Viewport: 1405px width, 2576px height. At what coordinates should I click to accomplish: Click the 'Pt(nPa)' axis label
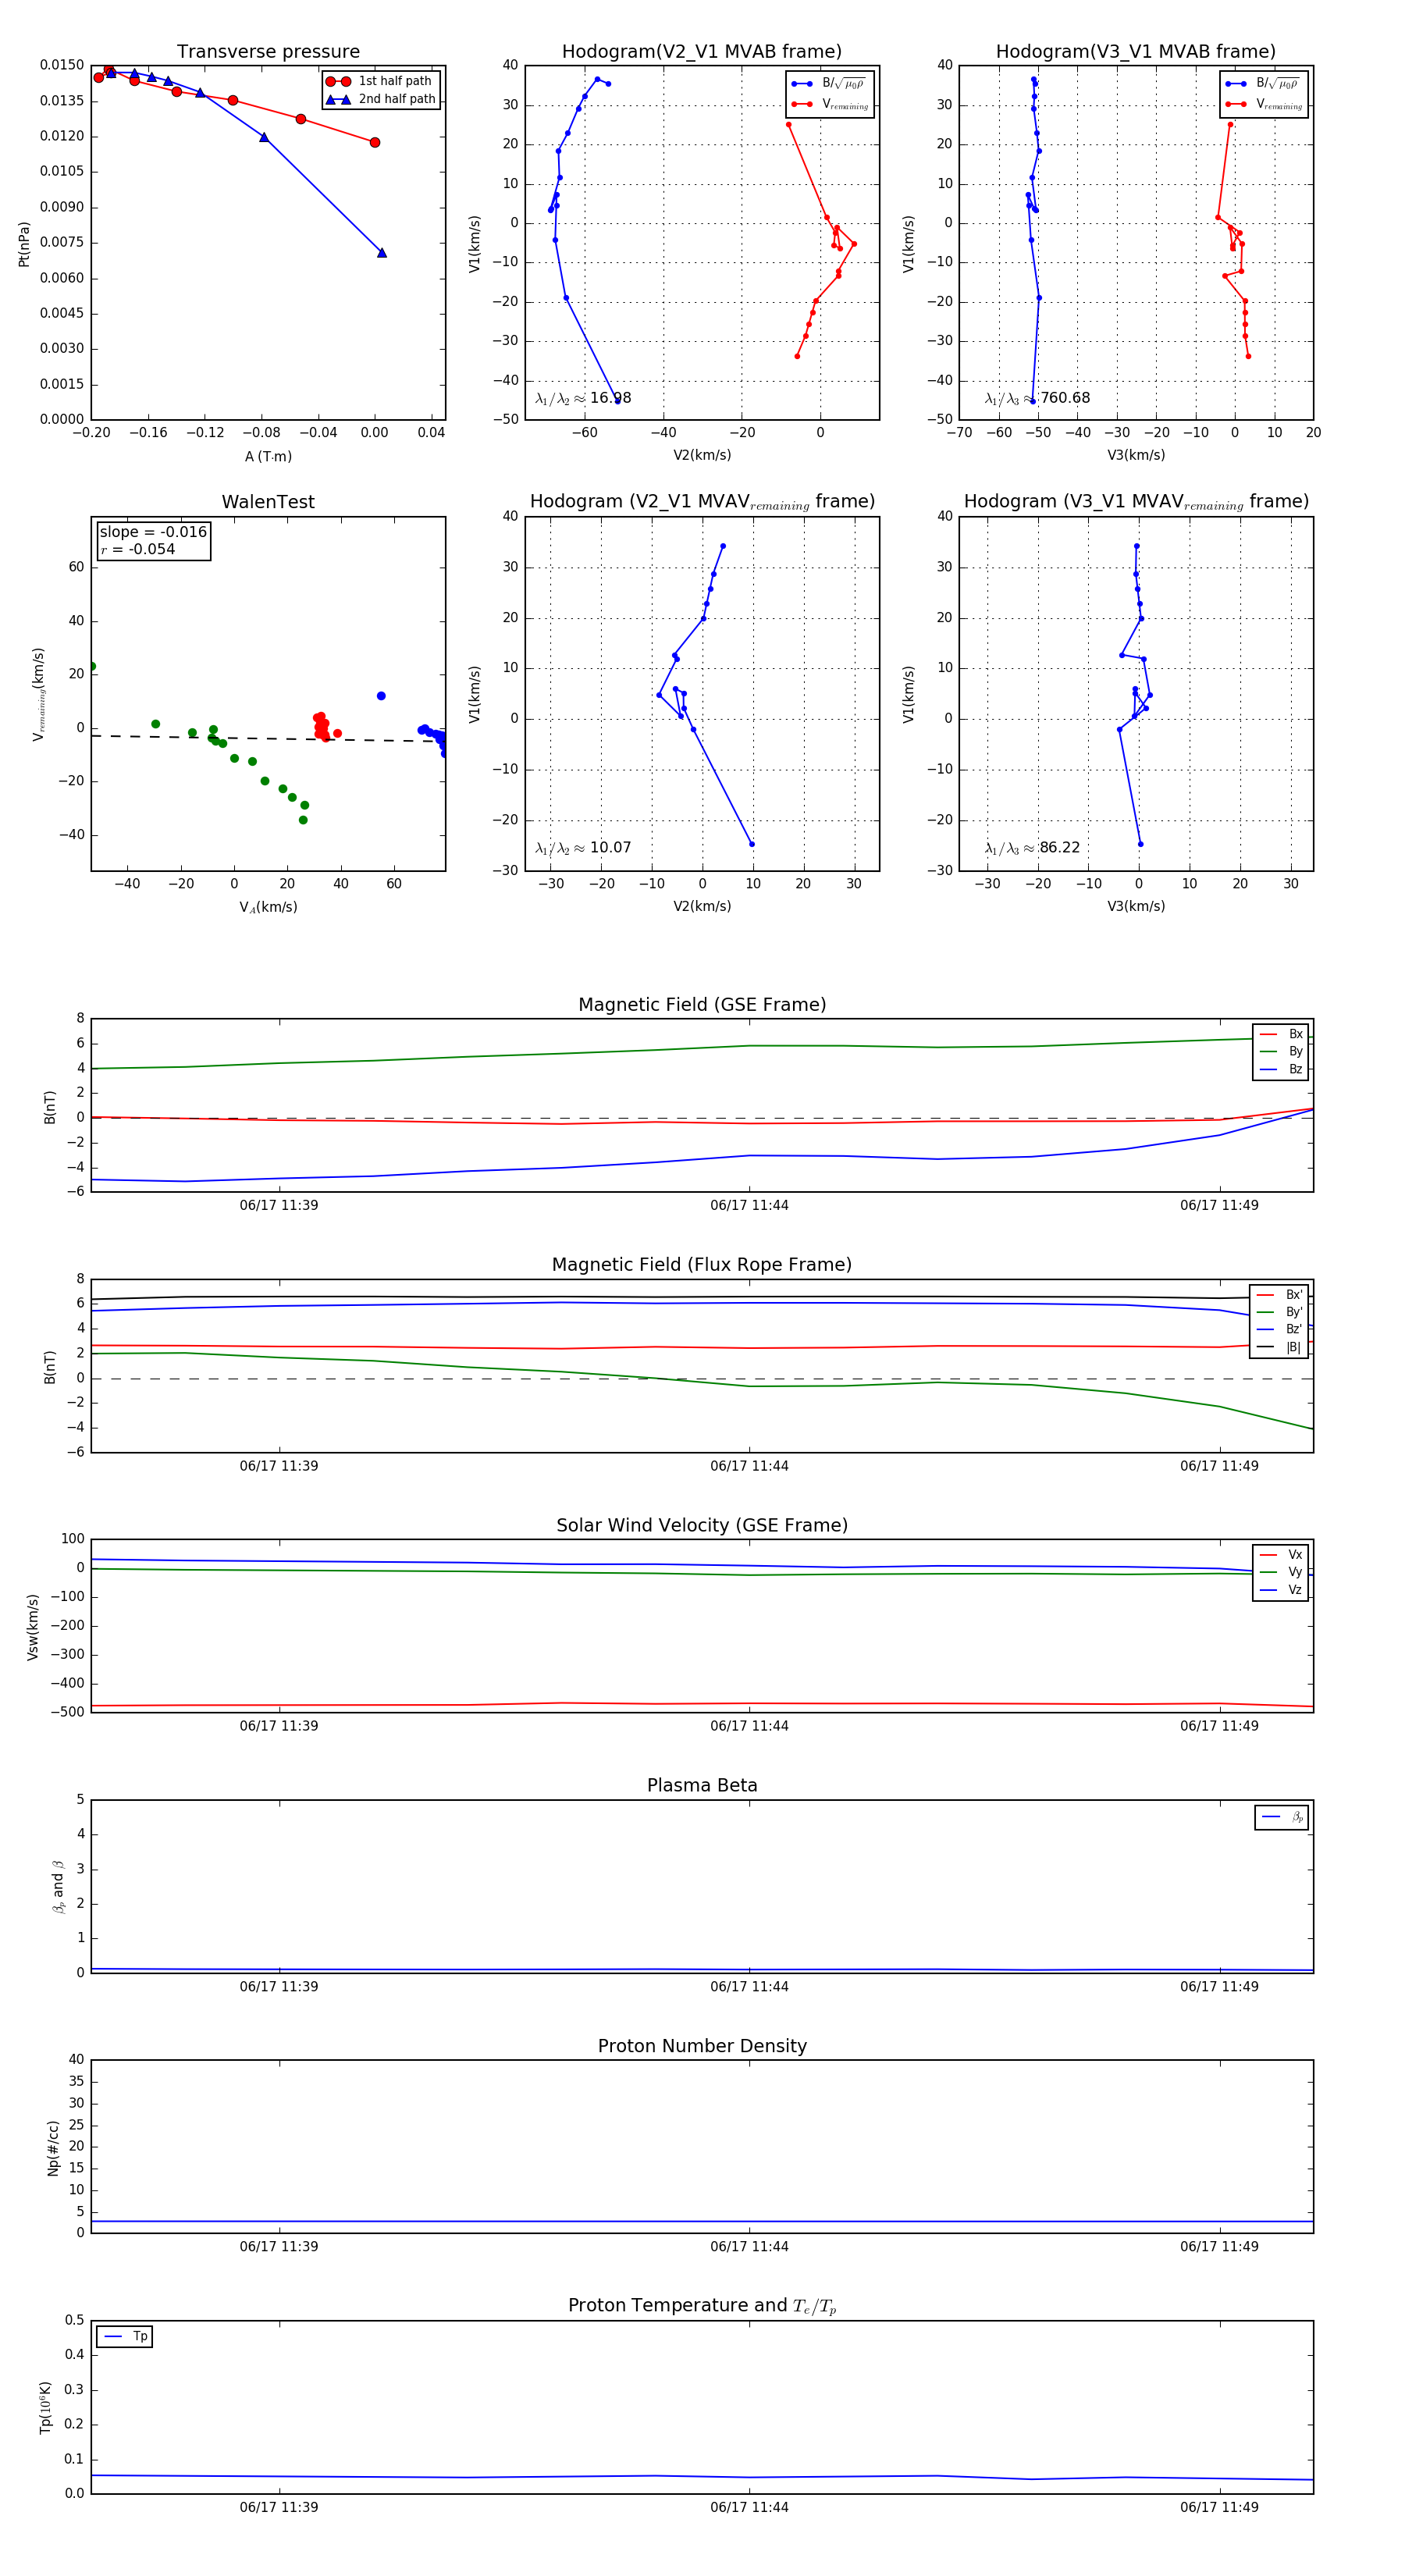coord(24,243)
